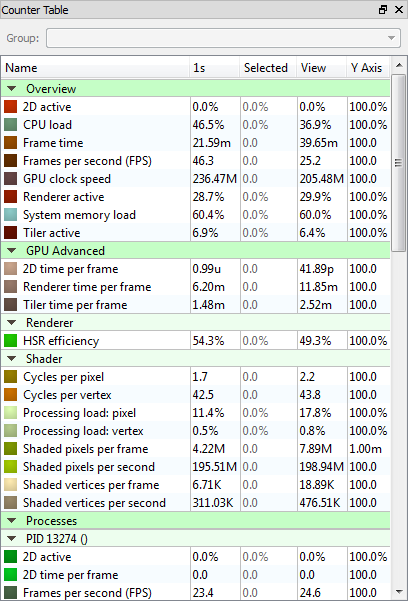The height and width of the screenshot is (601, 408).
Task: Collapse the PID 13274 tree node
Action: pos(12,539)
